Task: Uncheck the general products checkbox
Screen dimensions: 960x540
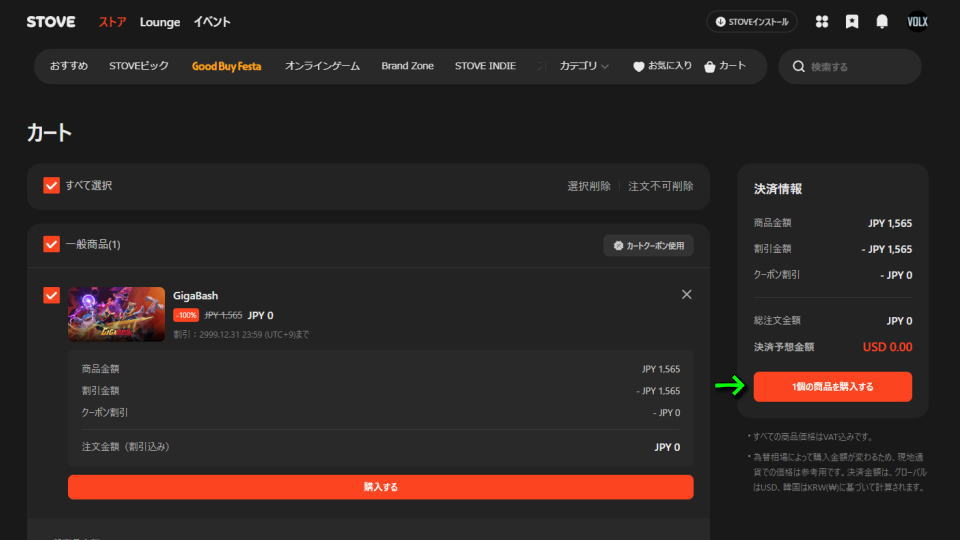Action: (52, 244)
